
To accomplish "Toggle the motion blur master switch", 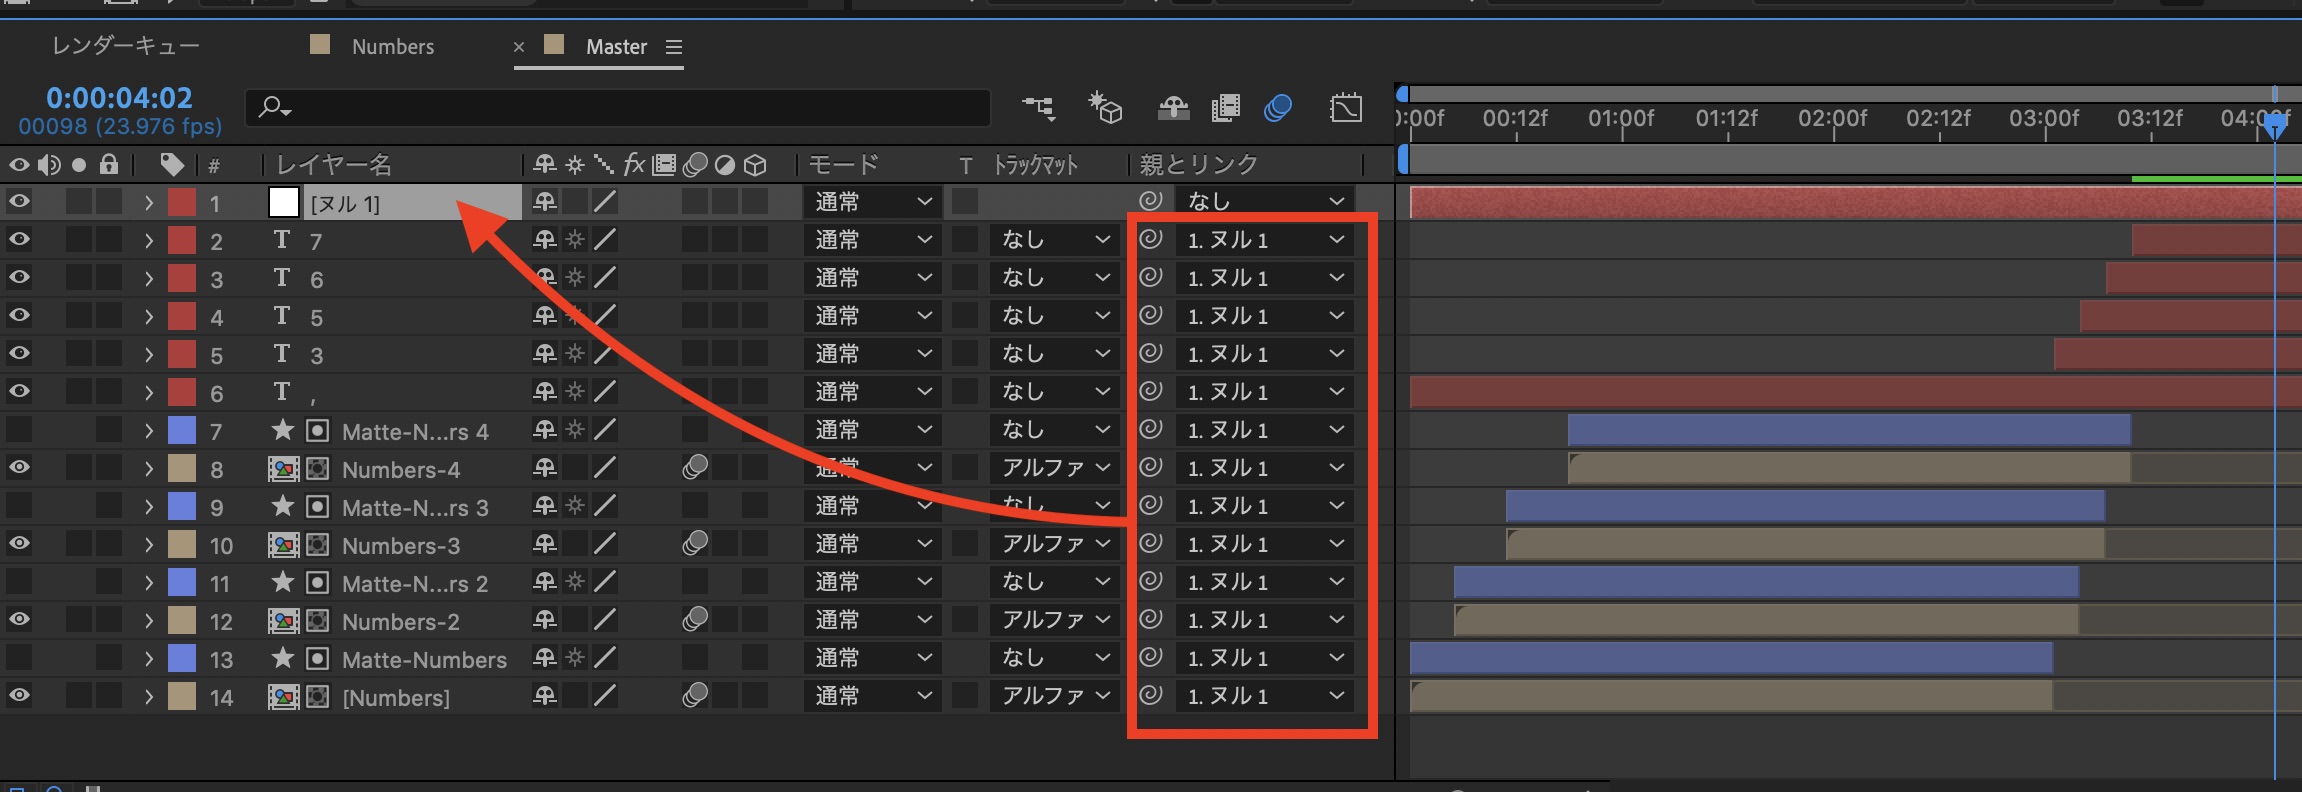I will pyautogui.click(x=1278, y=107).
